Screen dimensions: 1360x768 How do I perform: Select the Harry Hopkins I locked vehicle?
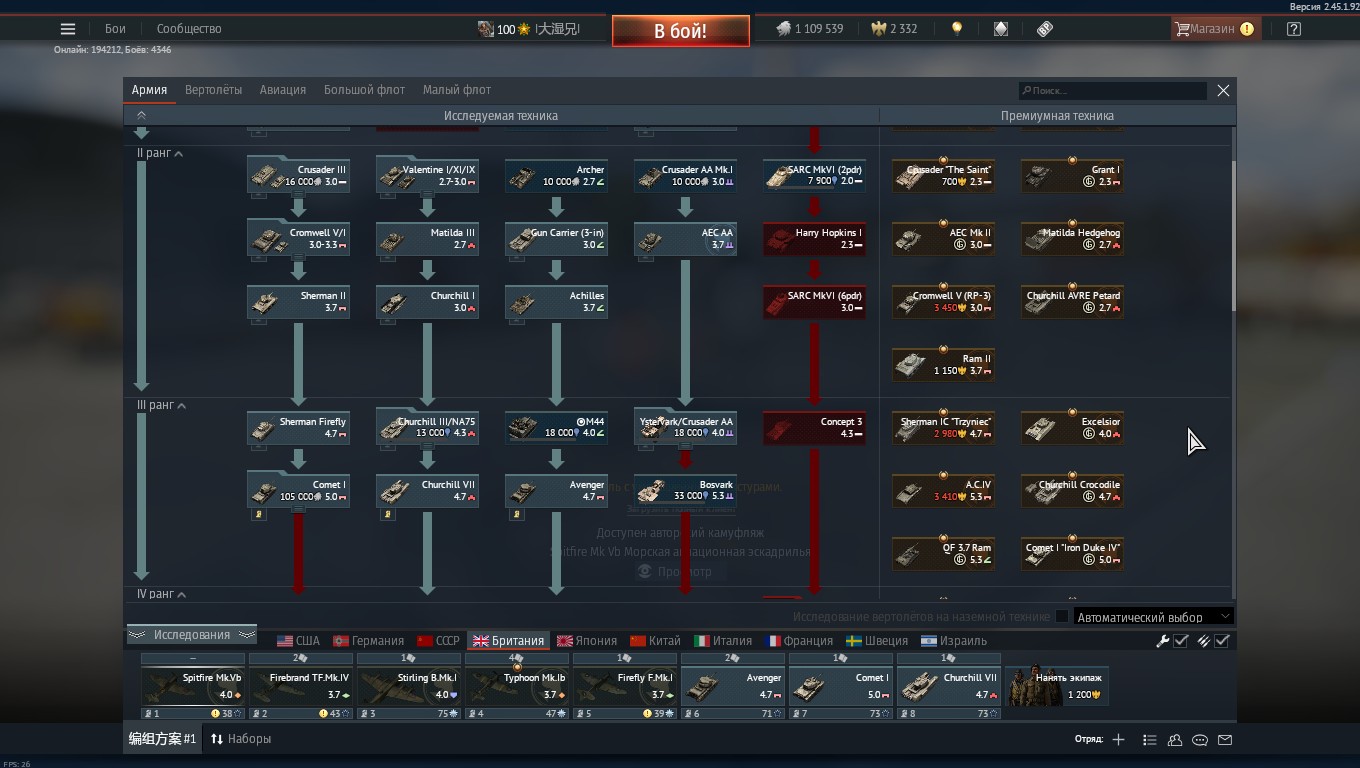(x=814, y=239)
